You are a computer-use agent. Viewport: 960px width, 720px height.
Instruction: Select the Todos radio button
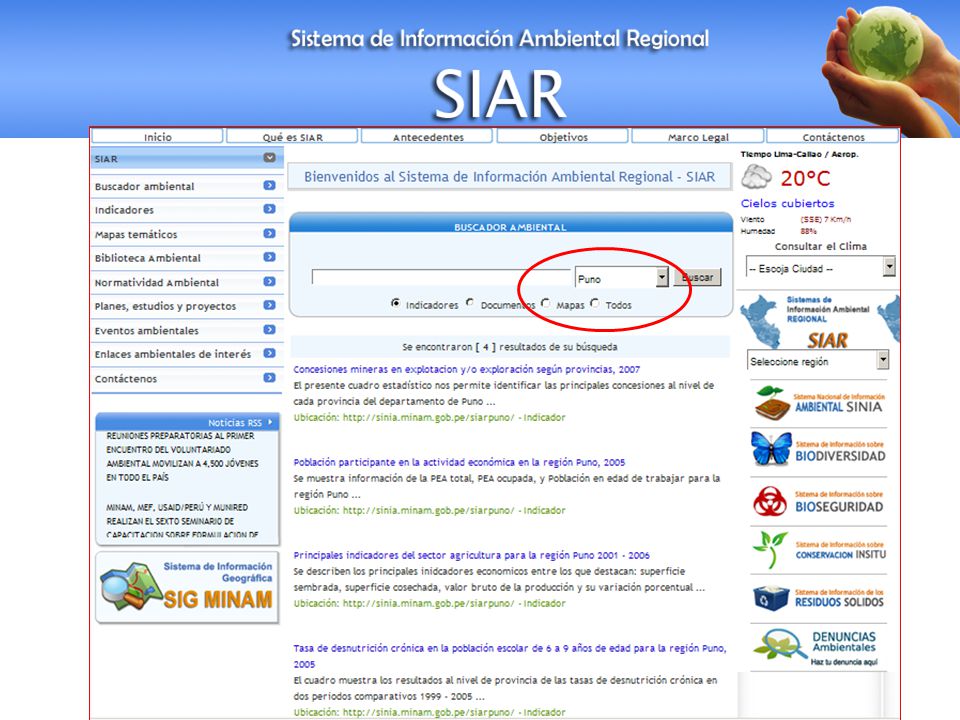[594, 303]
